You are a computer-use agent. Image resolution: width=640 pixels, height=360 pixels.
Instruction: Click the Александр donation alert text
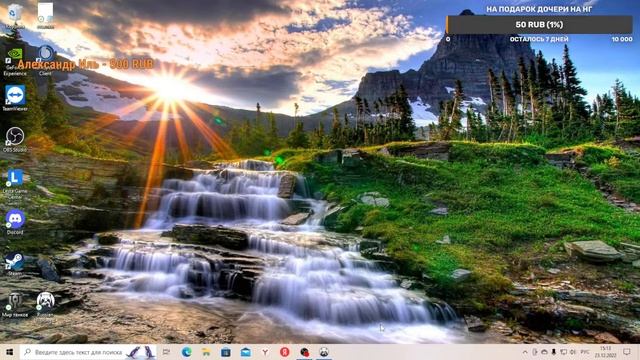click(x=85, y=64)
